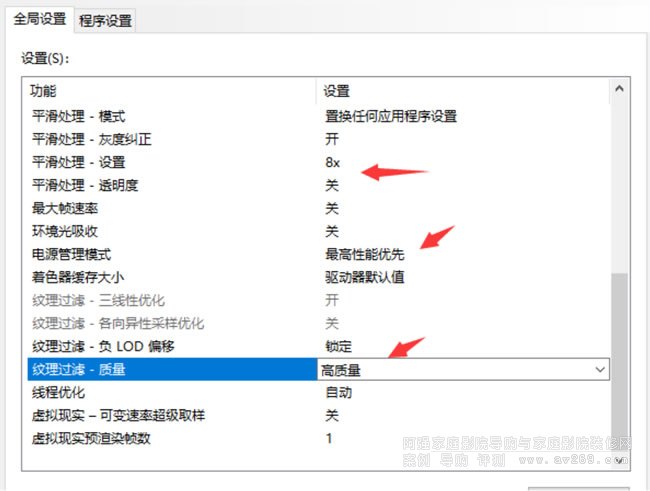
Task: Click the scrollbar up arrow
Action: pos(621,90)
